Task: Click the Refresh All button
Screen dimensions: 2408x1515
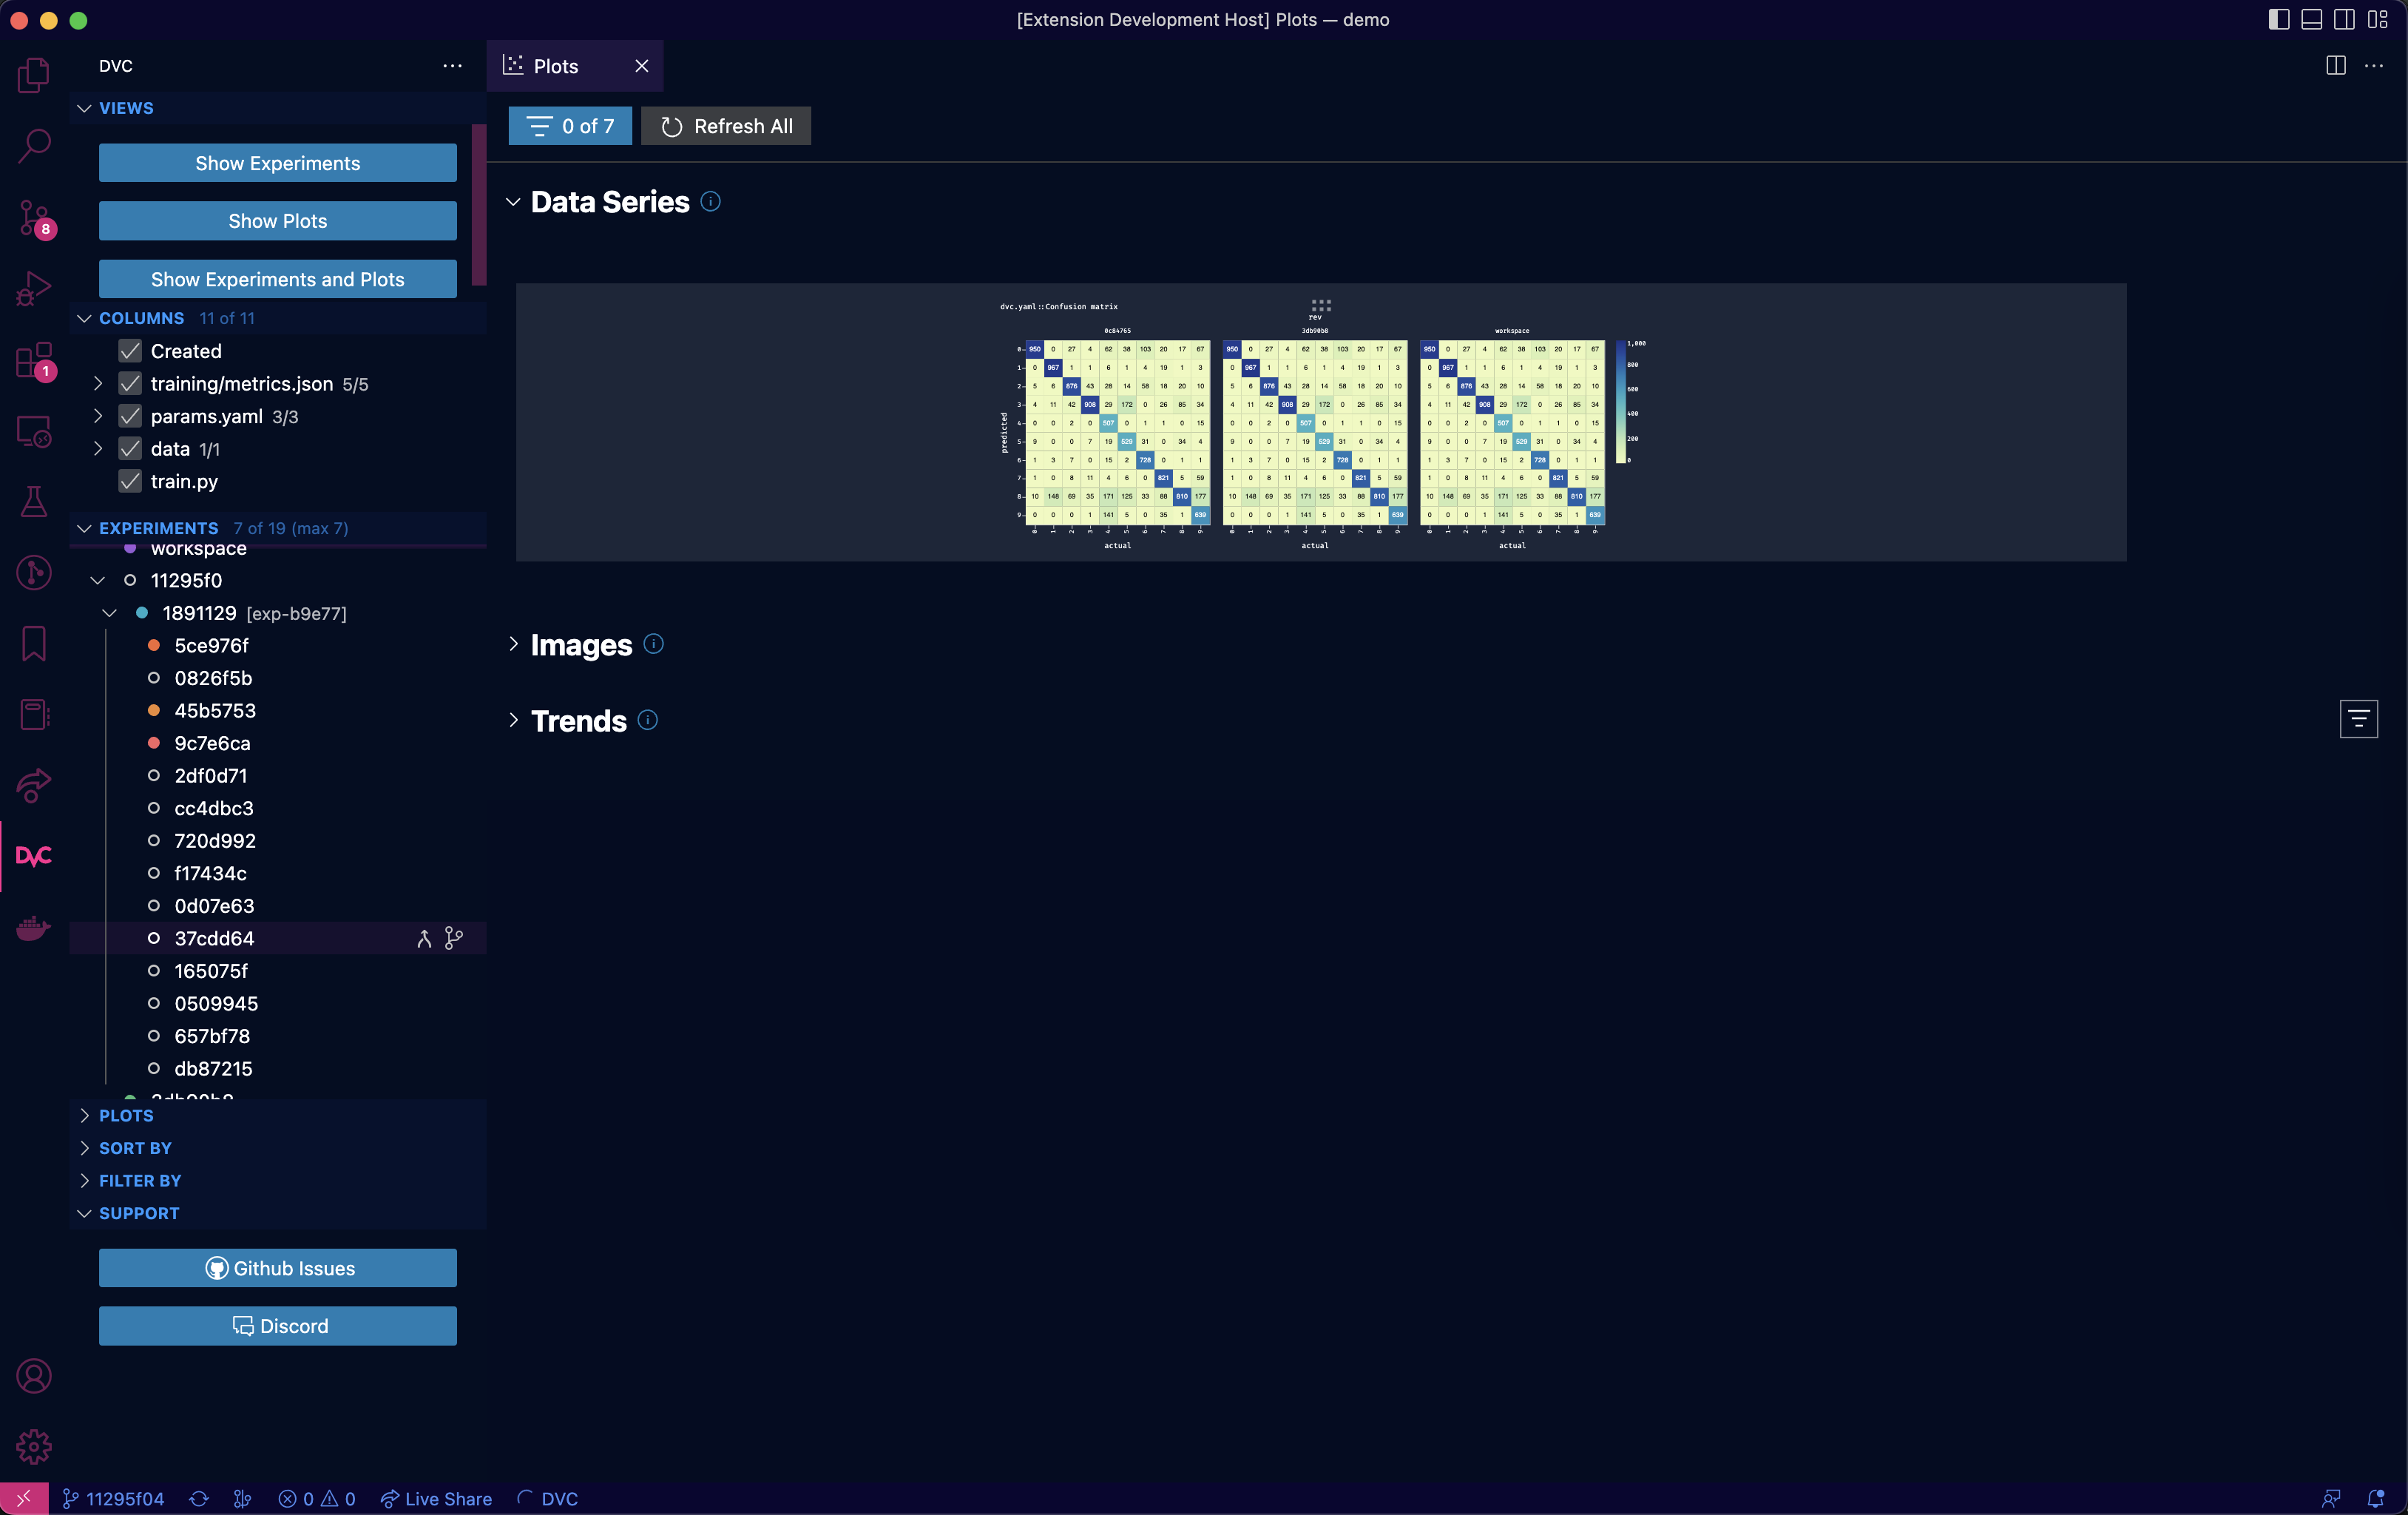Action: point(725,126)
